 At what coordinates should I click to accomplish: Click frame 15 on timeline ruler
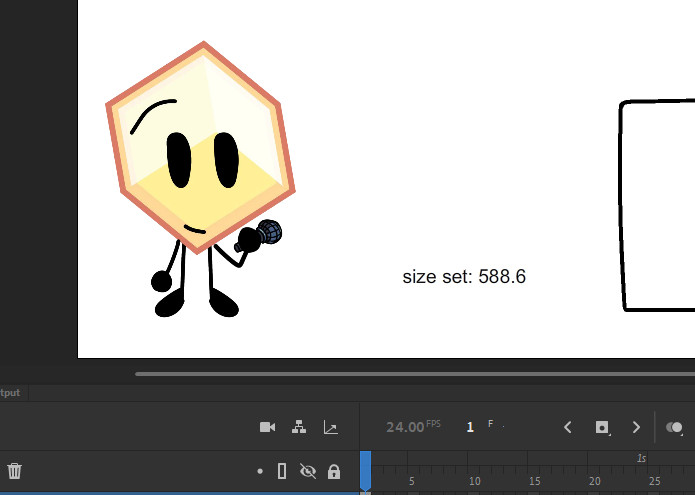pos(535,481)
